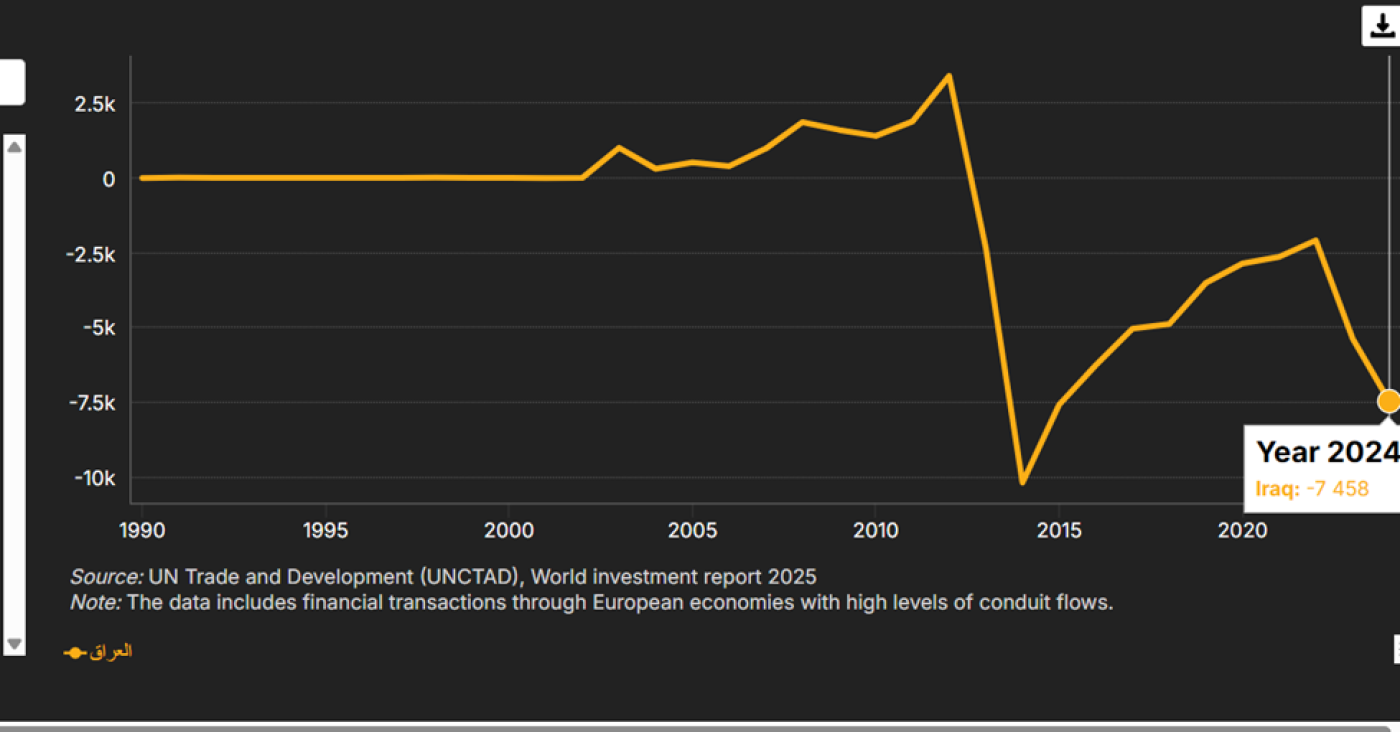The image size is (1400, 732).
Task: Click the 2.5k y-axis label
Action: (96, 104)
